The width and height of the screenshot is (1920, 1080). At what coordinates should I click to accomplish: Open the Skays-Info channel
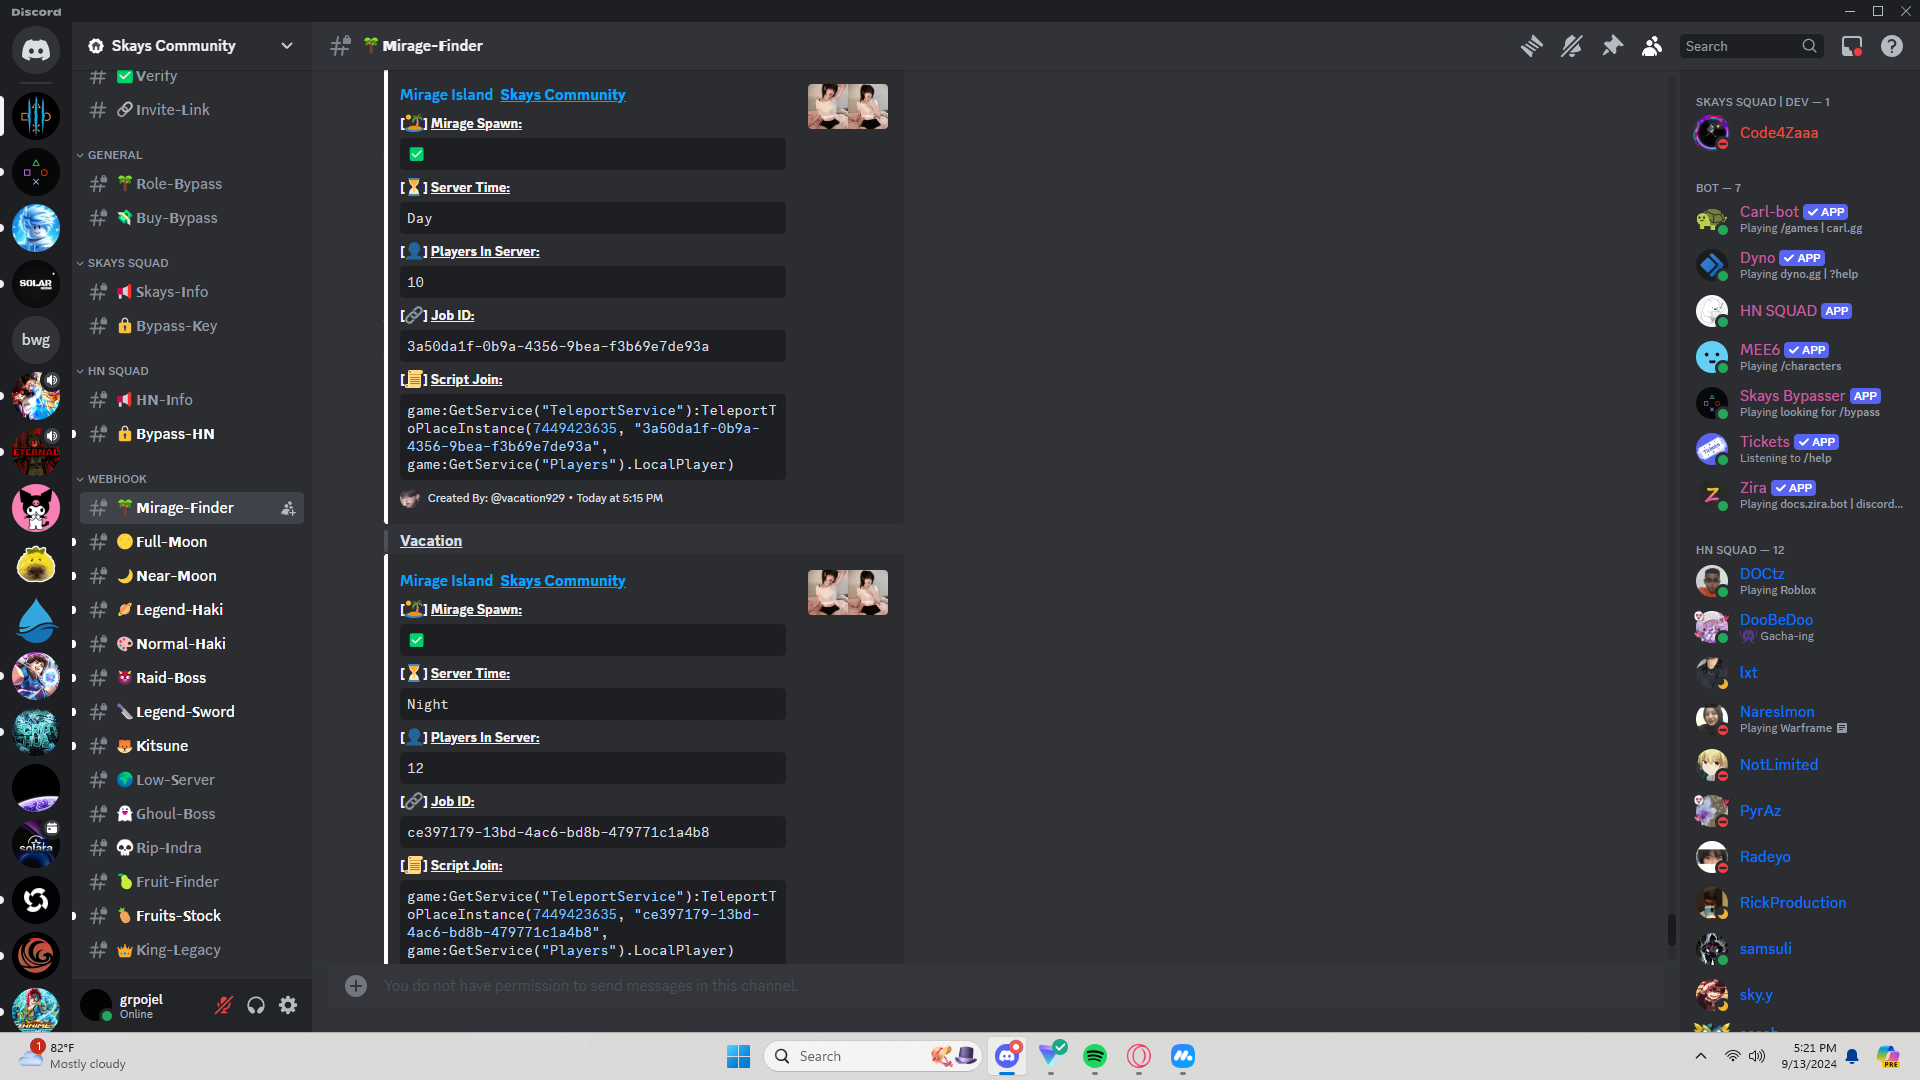click(192, 292)
